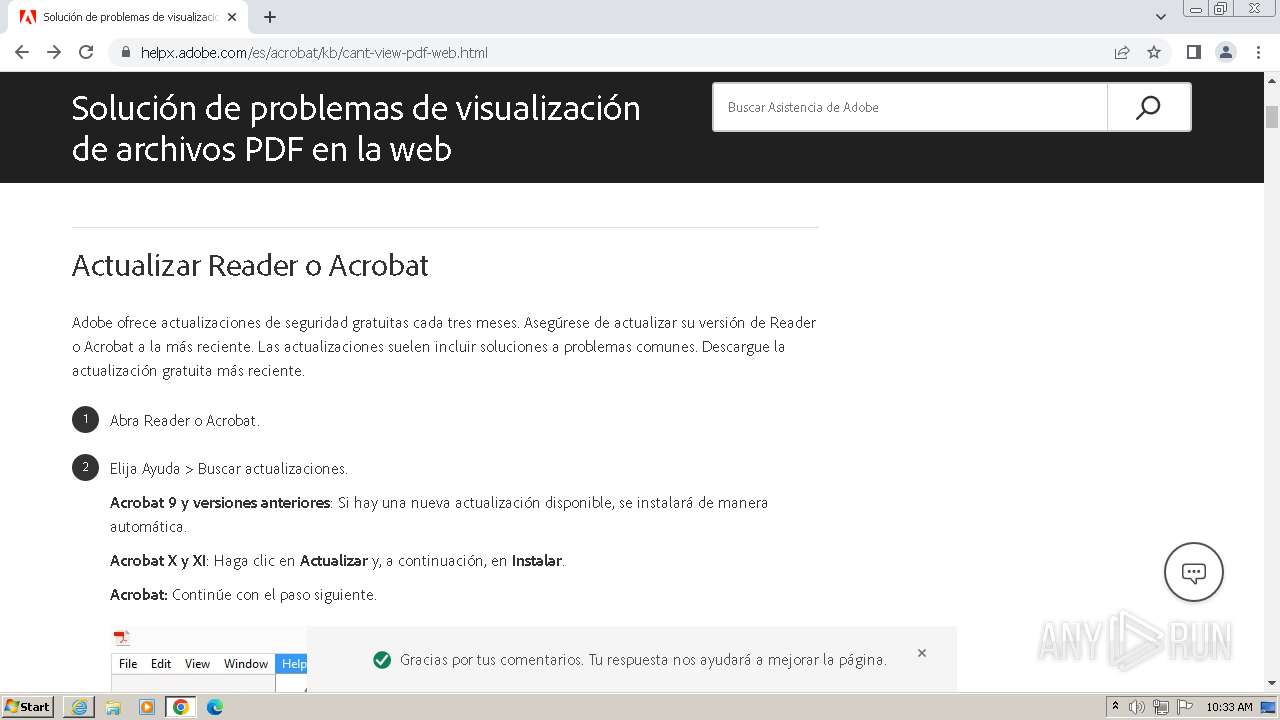Click the page title Solución de problemas
The height and width of the screenshot is (720, 1280).
coord(356,128)
